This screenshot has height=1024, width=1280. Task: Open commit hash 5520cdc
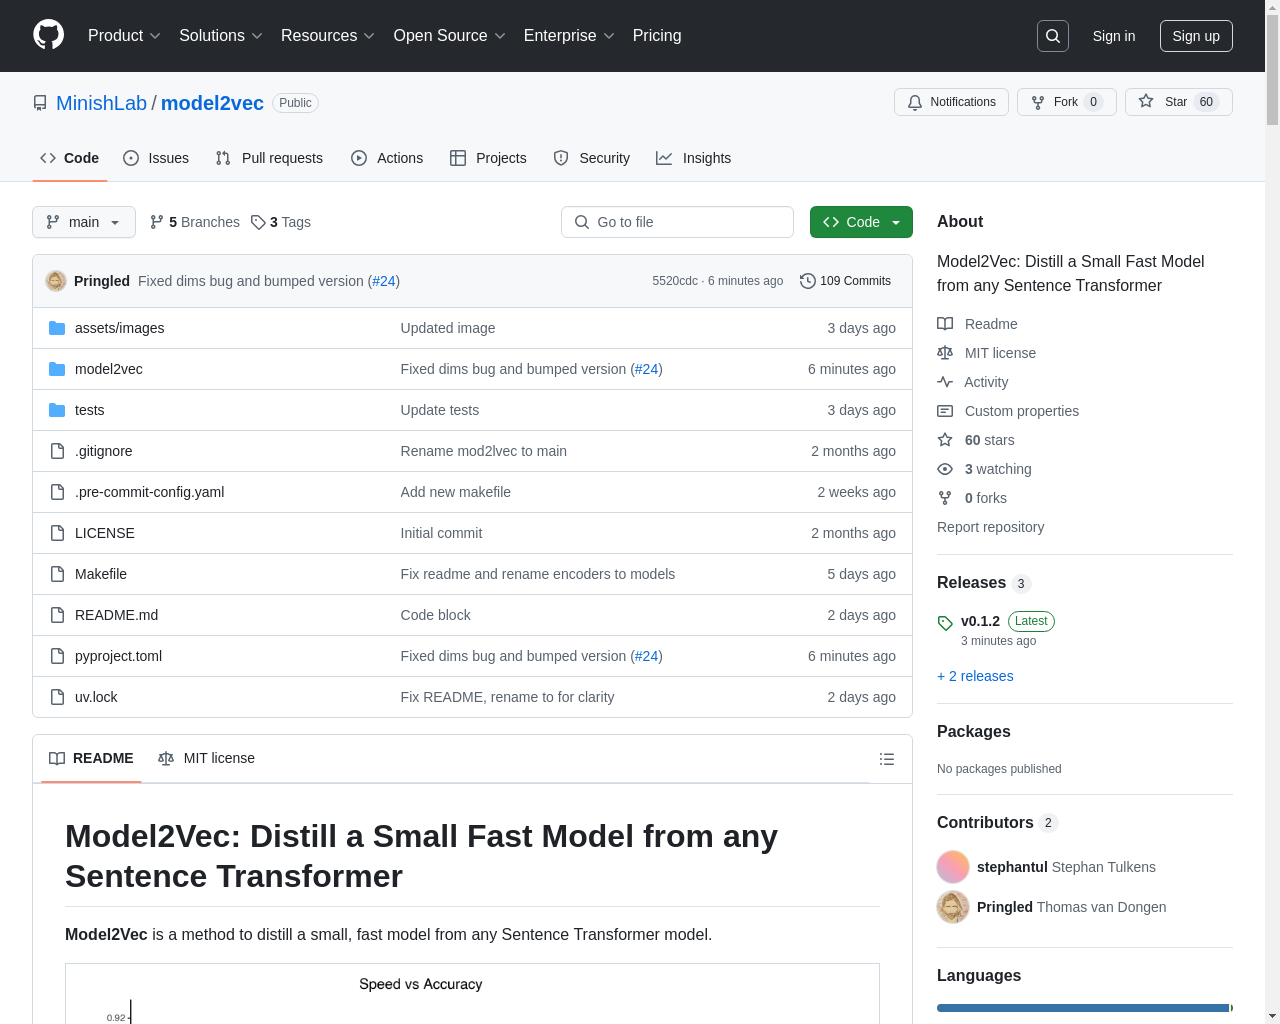click(675, 281)
